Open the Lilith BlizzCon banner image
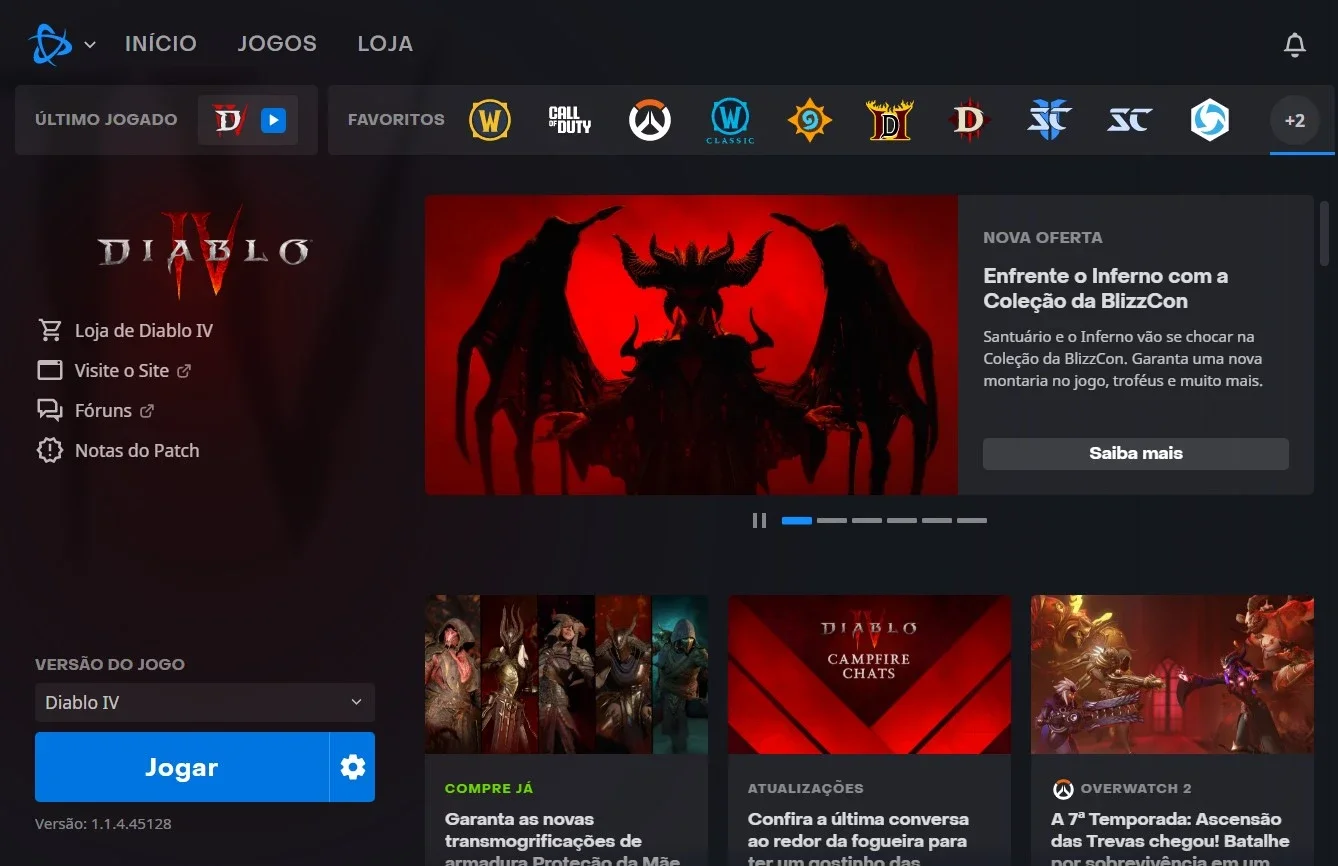Viewport: 1338px width, 866px height. [691, 344]
